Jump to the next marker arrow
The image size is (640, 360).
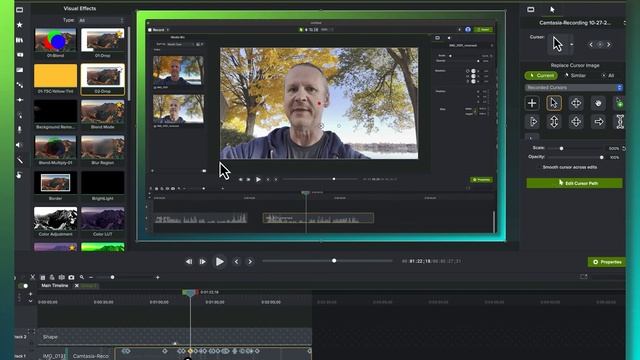click(250, 262)
